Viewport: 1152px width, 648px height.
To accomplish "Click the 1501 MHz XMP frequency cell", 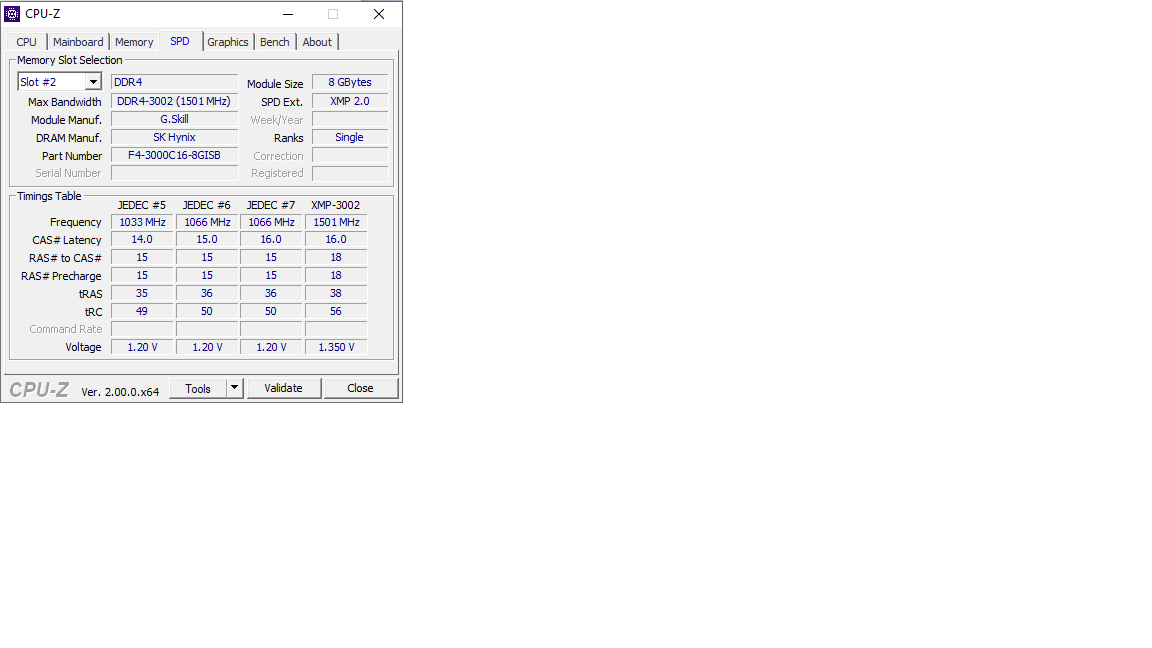I will click(x=336, y=222).
